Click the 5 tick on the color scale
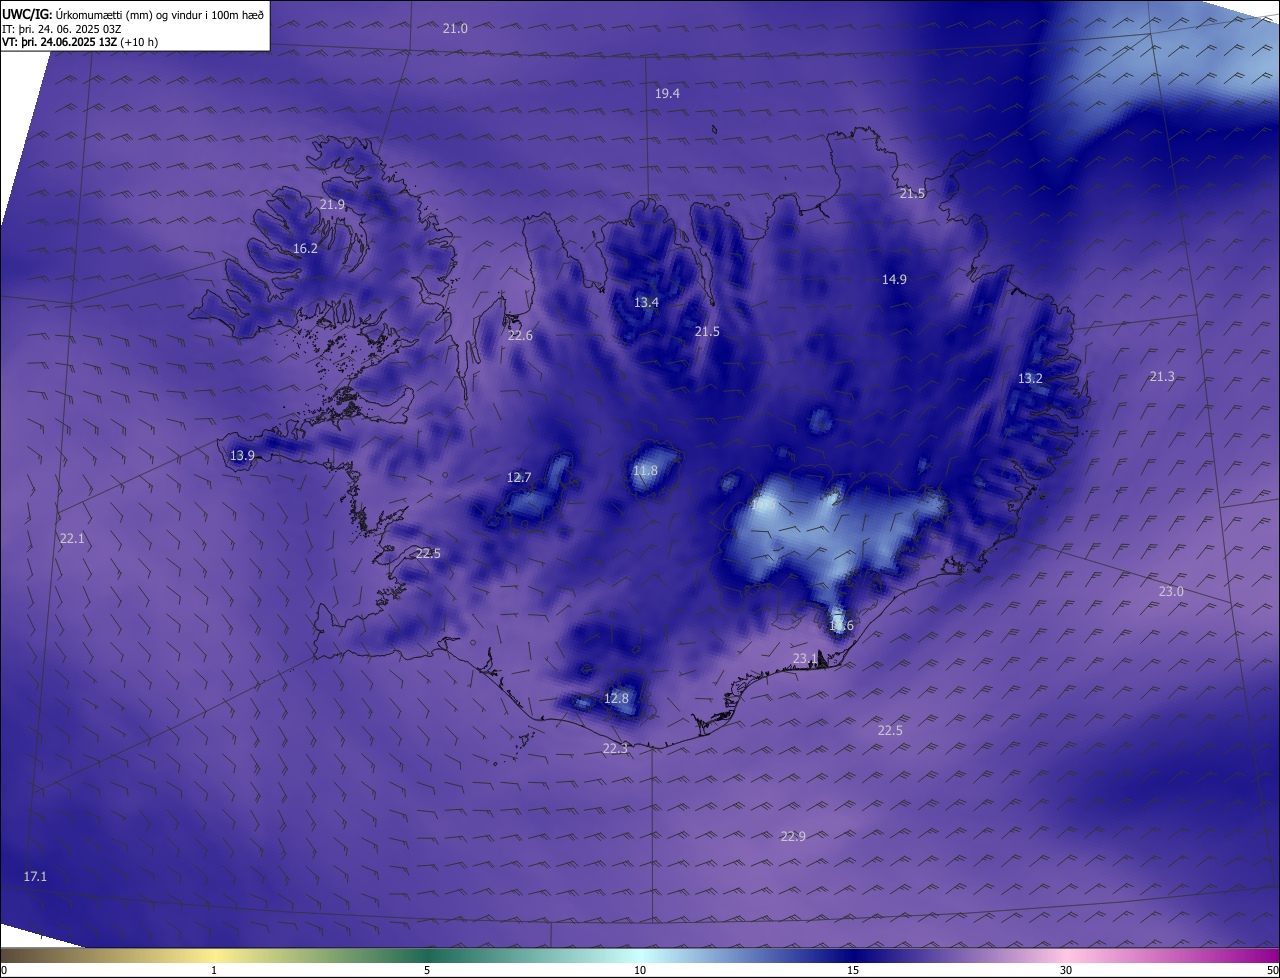This screenshot has width=1280, height=978. (x=427, y=970)
